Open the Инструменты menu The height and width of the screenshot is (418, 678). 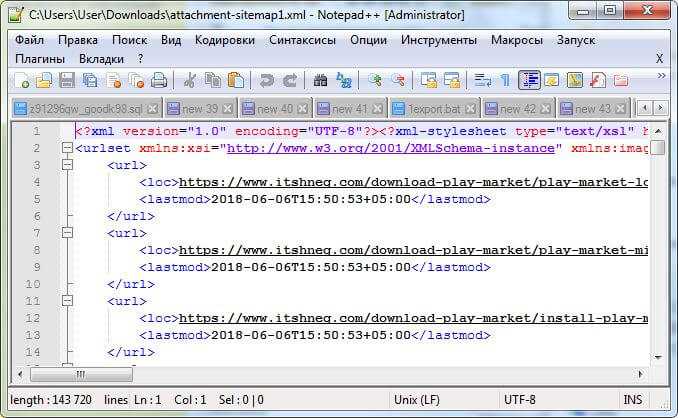click(438, 40)
